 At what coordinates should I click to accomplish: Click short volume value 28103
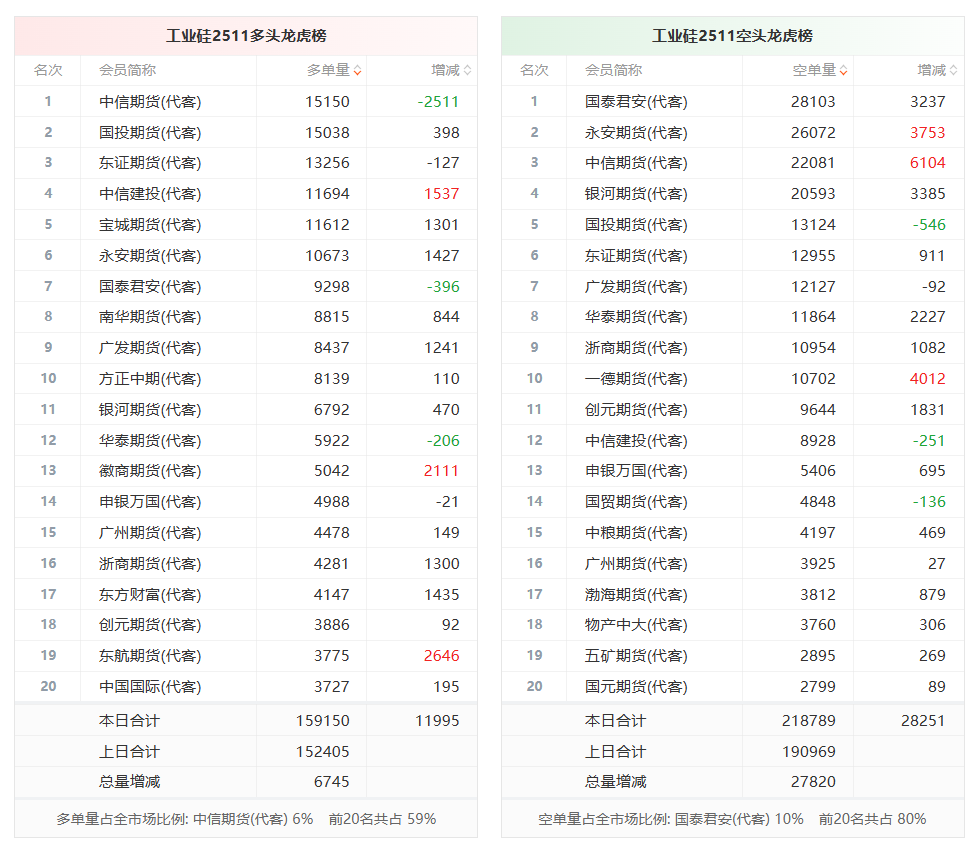tap(813, 102)
